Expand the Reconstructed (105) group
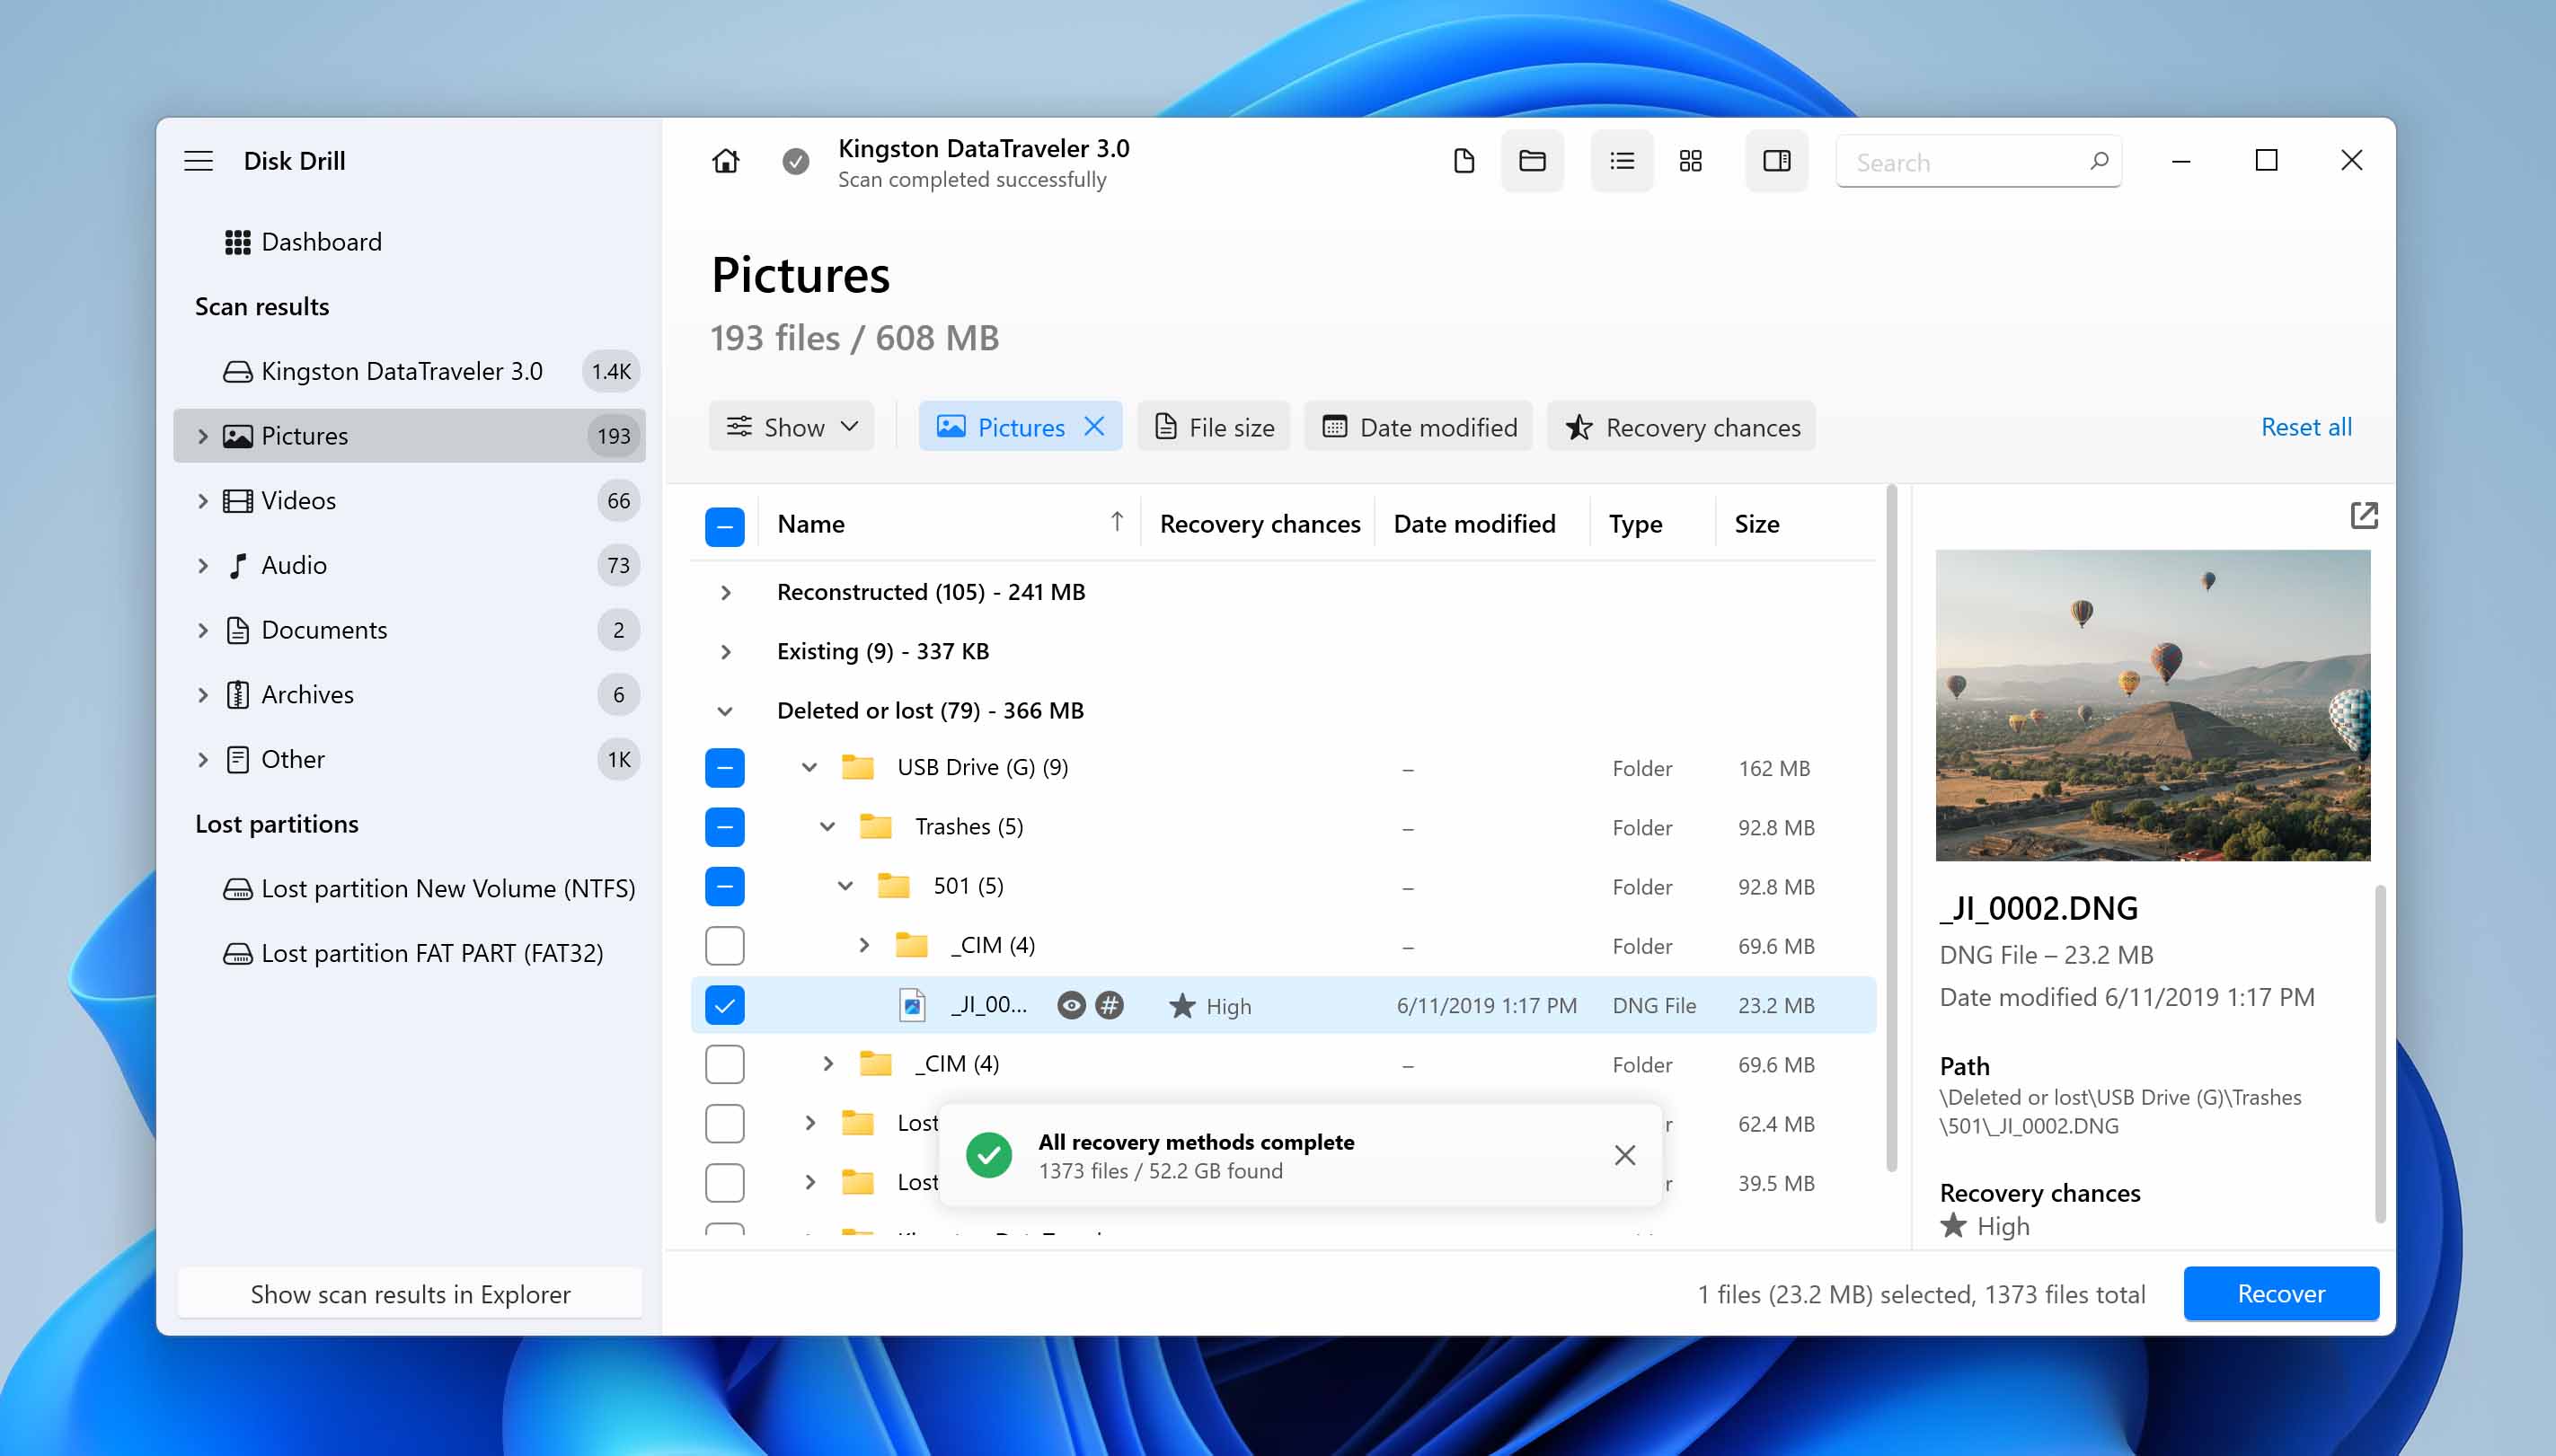 pyautogui.click(x=726, y=592)
